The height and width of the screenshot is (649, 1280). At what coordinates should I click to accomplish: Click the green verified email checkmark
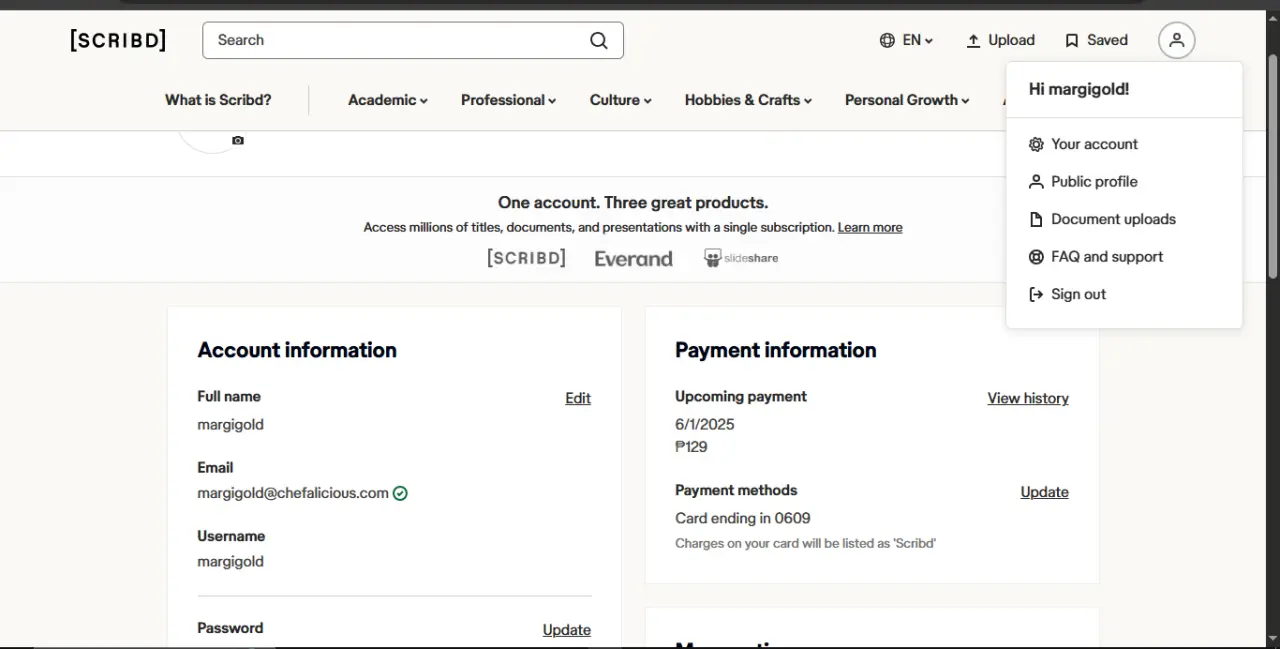point(400,493)
